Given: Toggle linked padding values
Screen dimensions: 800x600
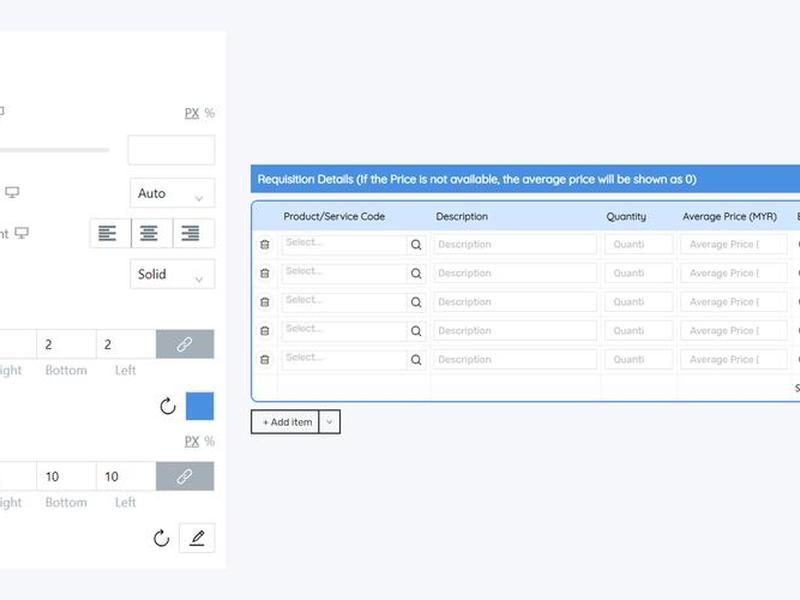Looking at the screenshot, I should (185, 477).
